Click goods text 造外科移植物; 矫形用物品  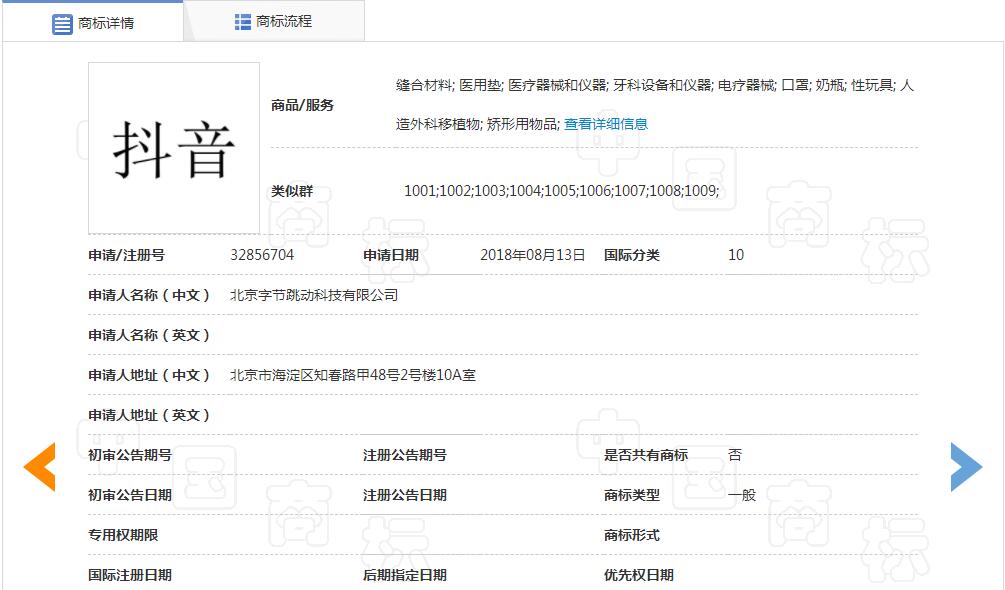coord(478,124)
